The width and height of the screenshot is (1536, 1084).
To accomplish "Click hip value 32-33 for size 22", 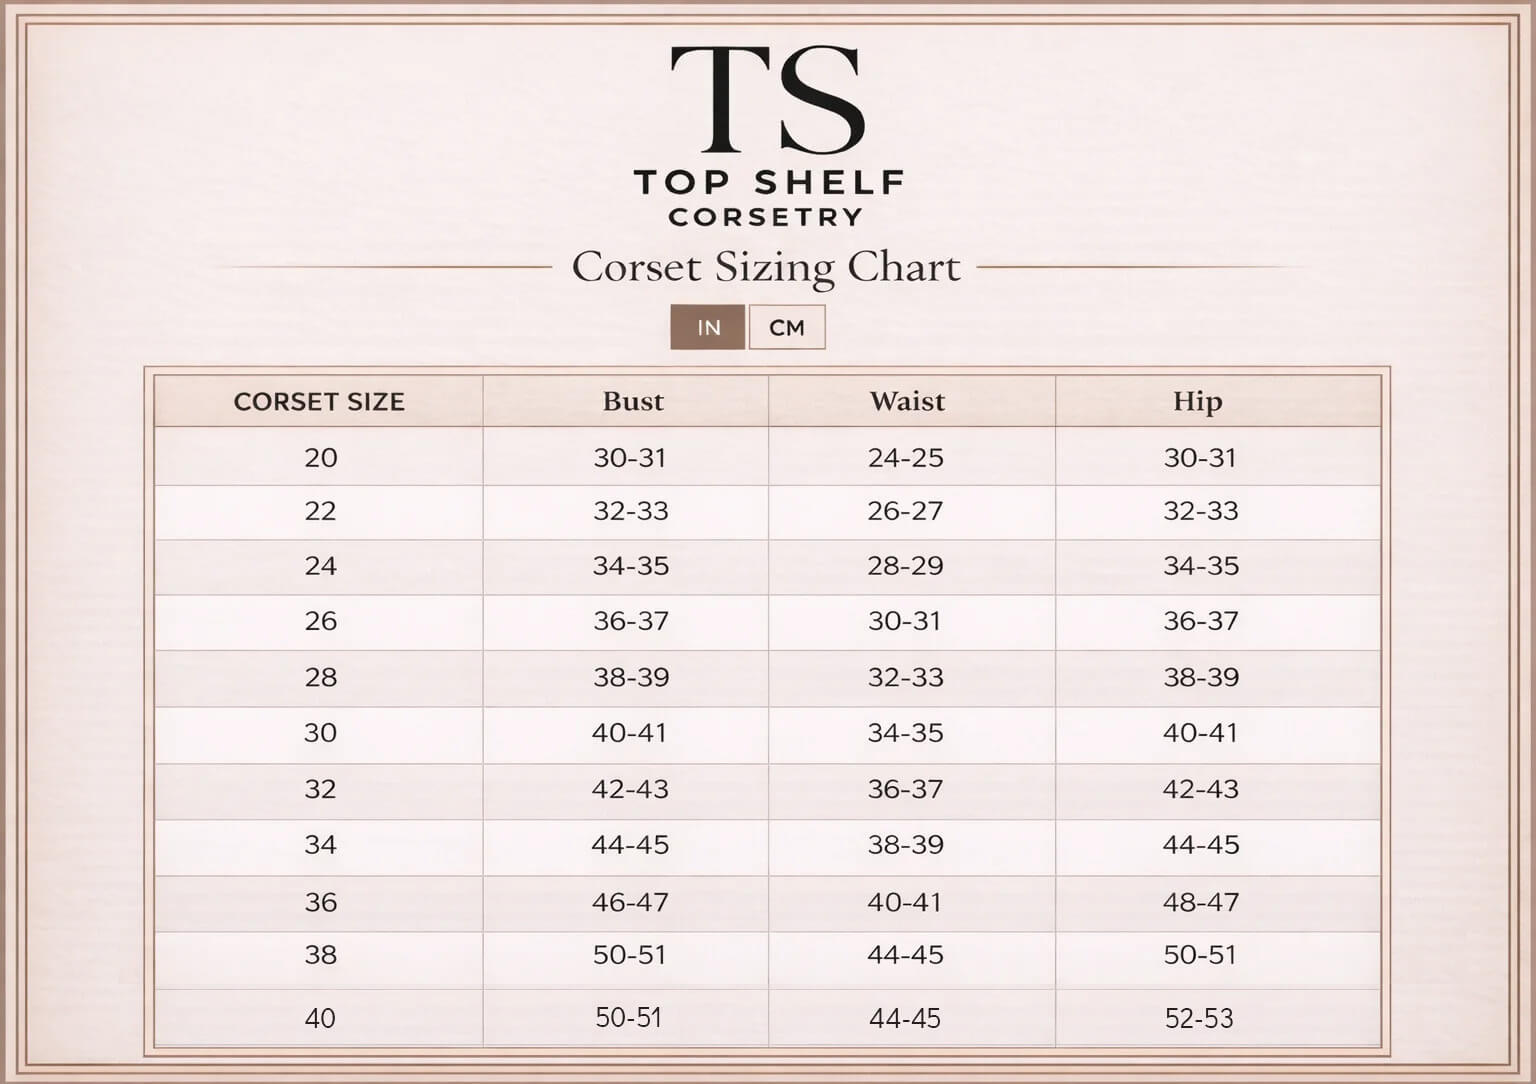I will click(x=1201, y=511).
